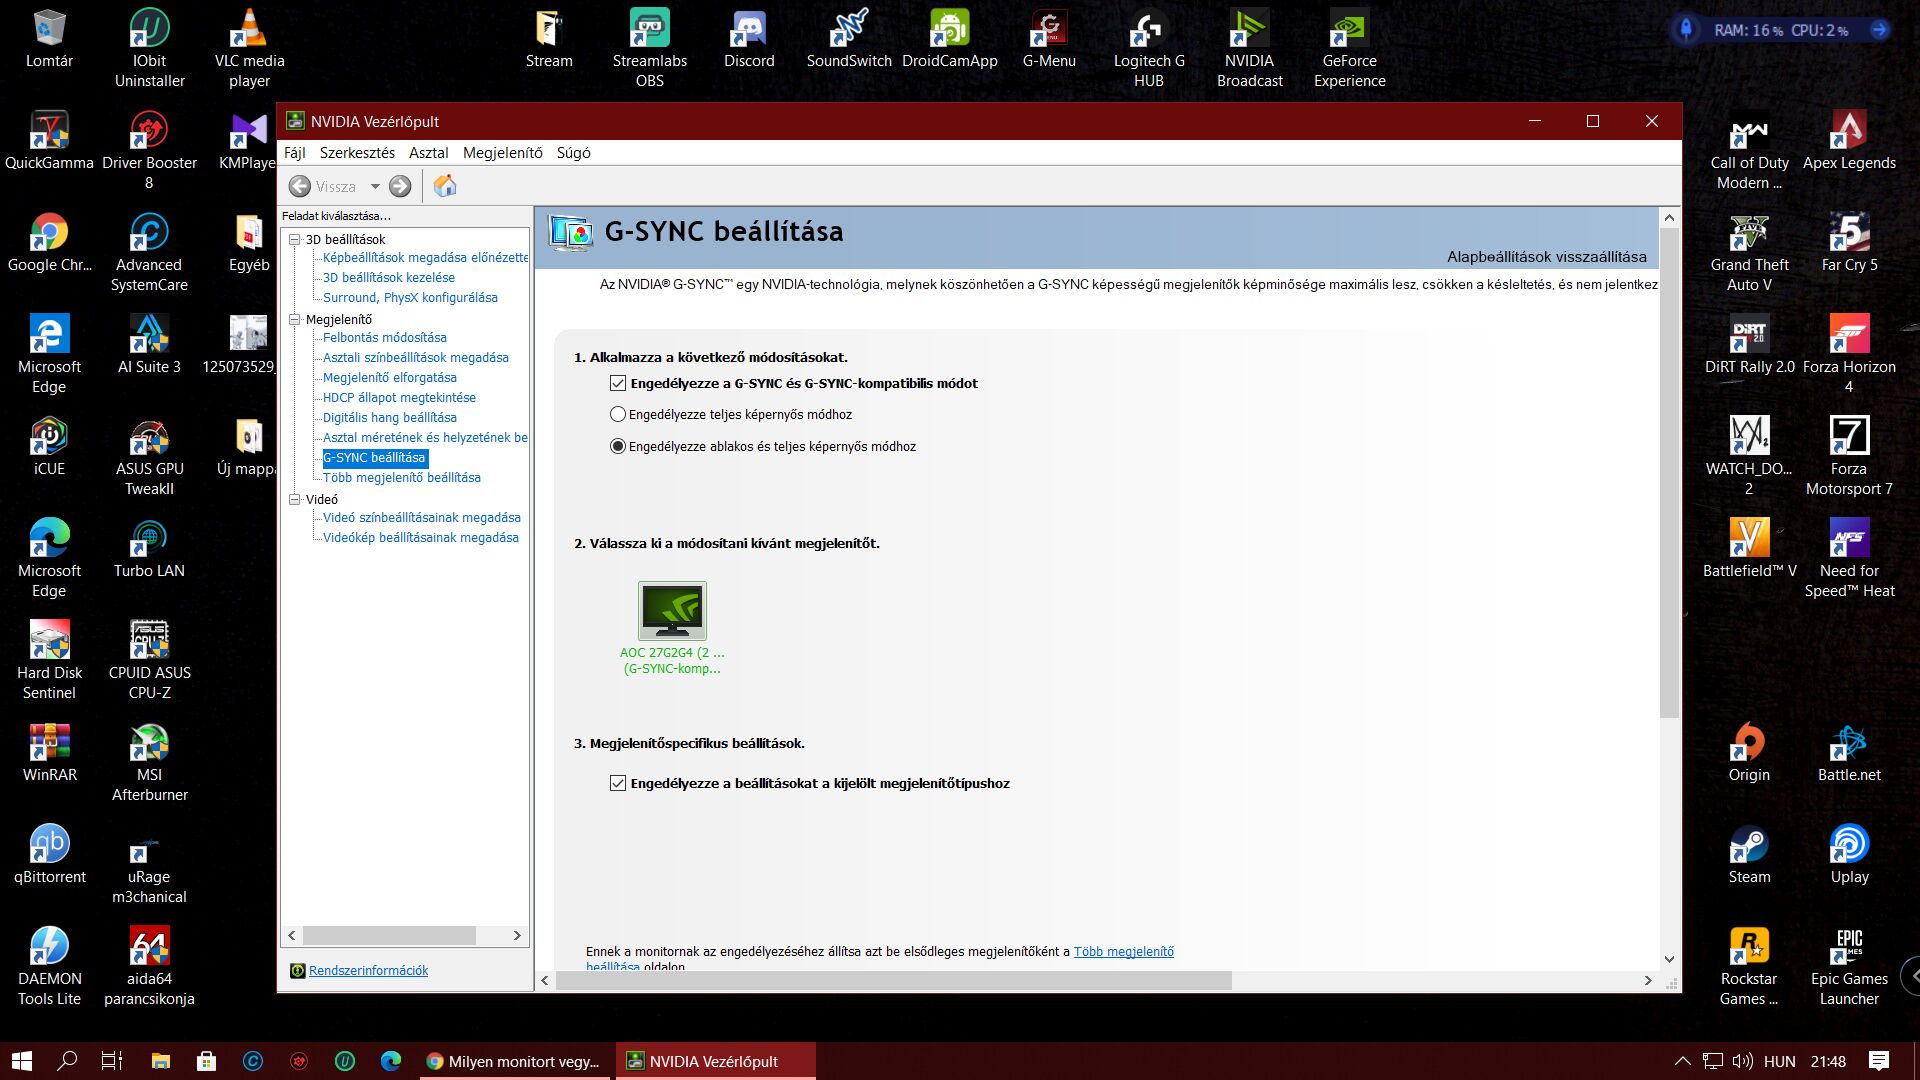Open Rockstar Games launcher icon
This screenshot has height=1080, width=1920.
click(1749, 966)
